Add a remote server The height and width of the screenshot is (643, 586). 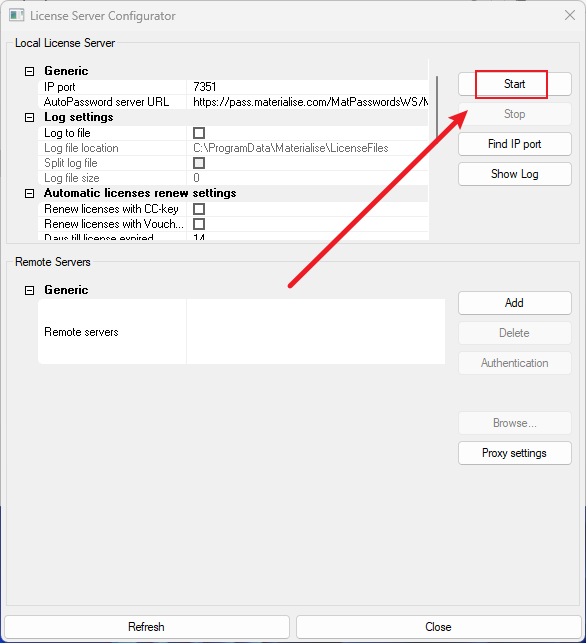[514, 303]
